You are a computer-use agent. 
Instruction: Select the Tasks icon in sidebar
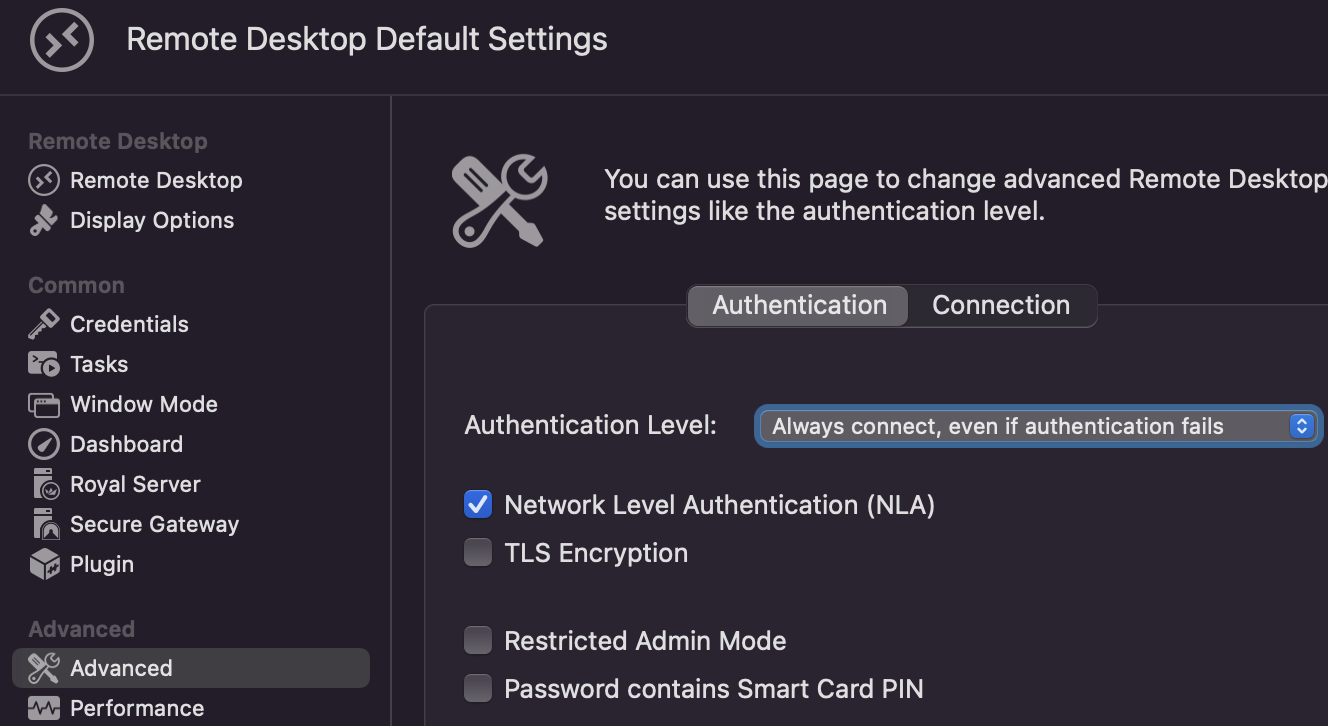point(44,364)
